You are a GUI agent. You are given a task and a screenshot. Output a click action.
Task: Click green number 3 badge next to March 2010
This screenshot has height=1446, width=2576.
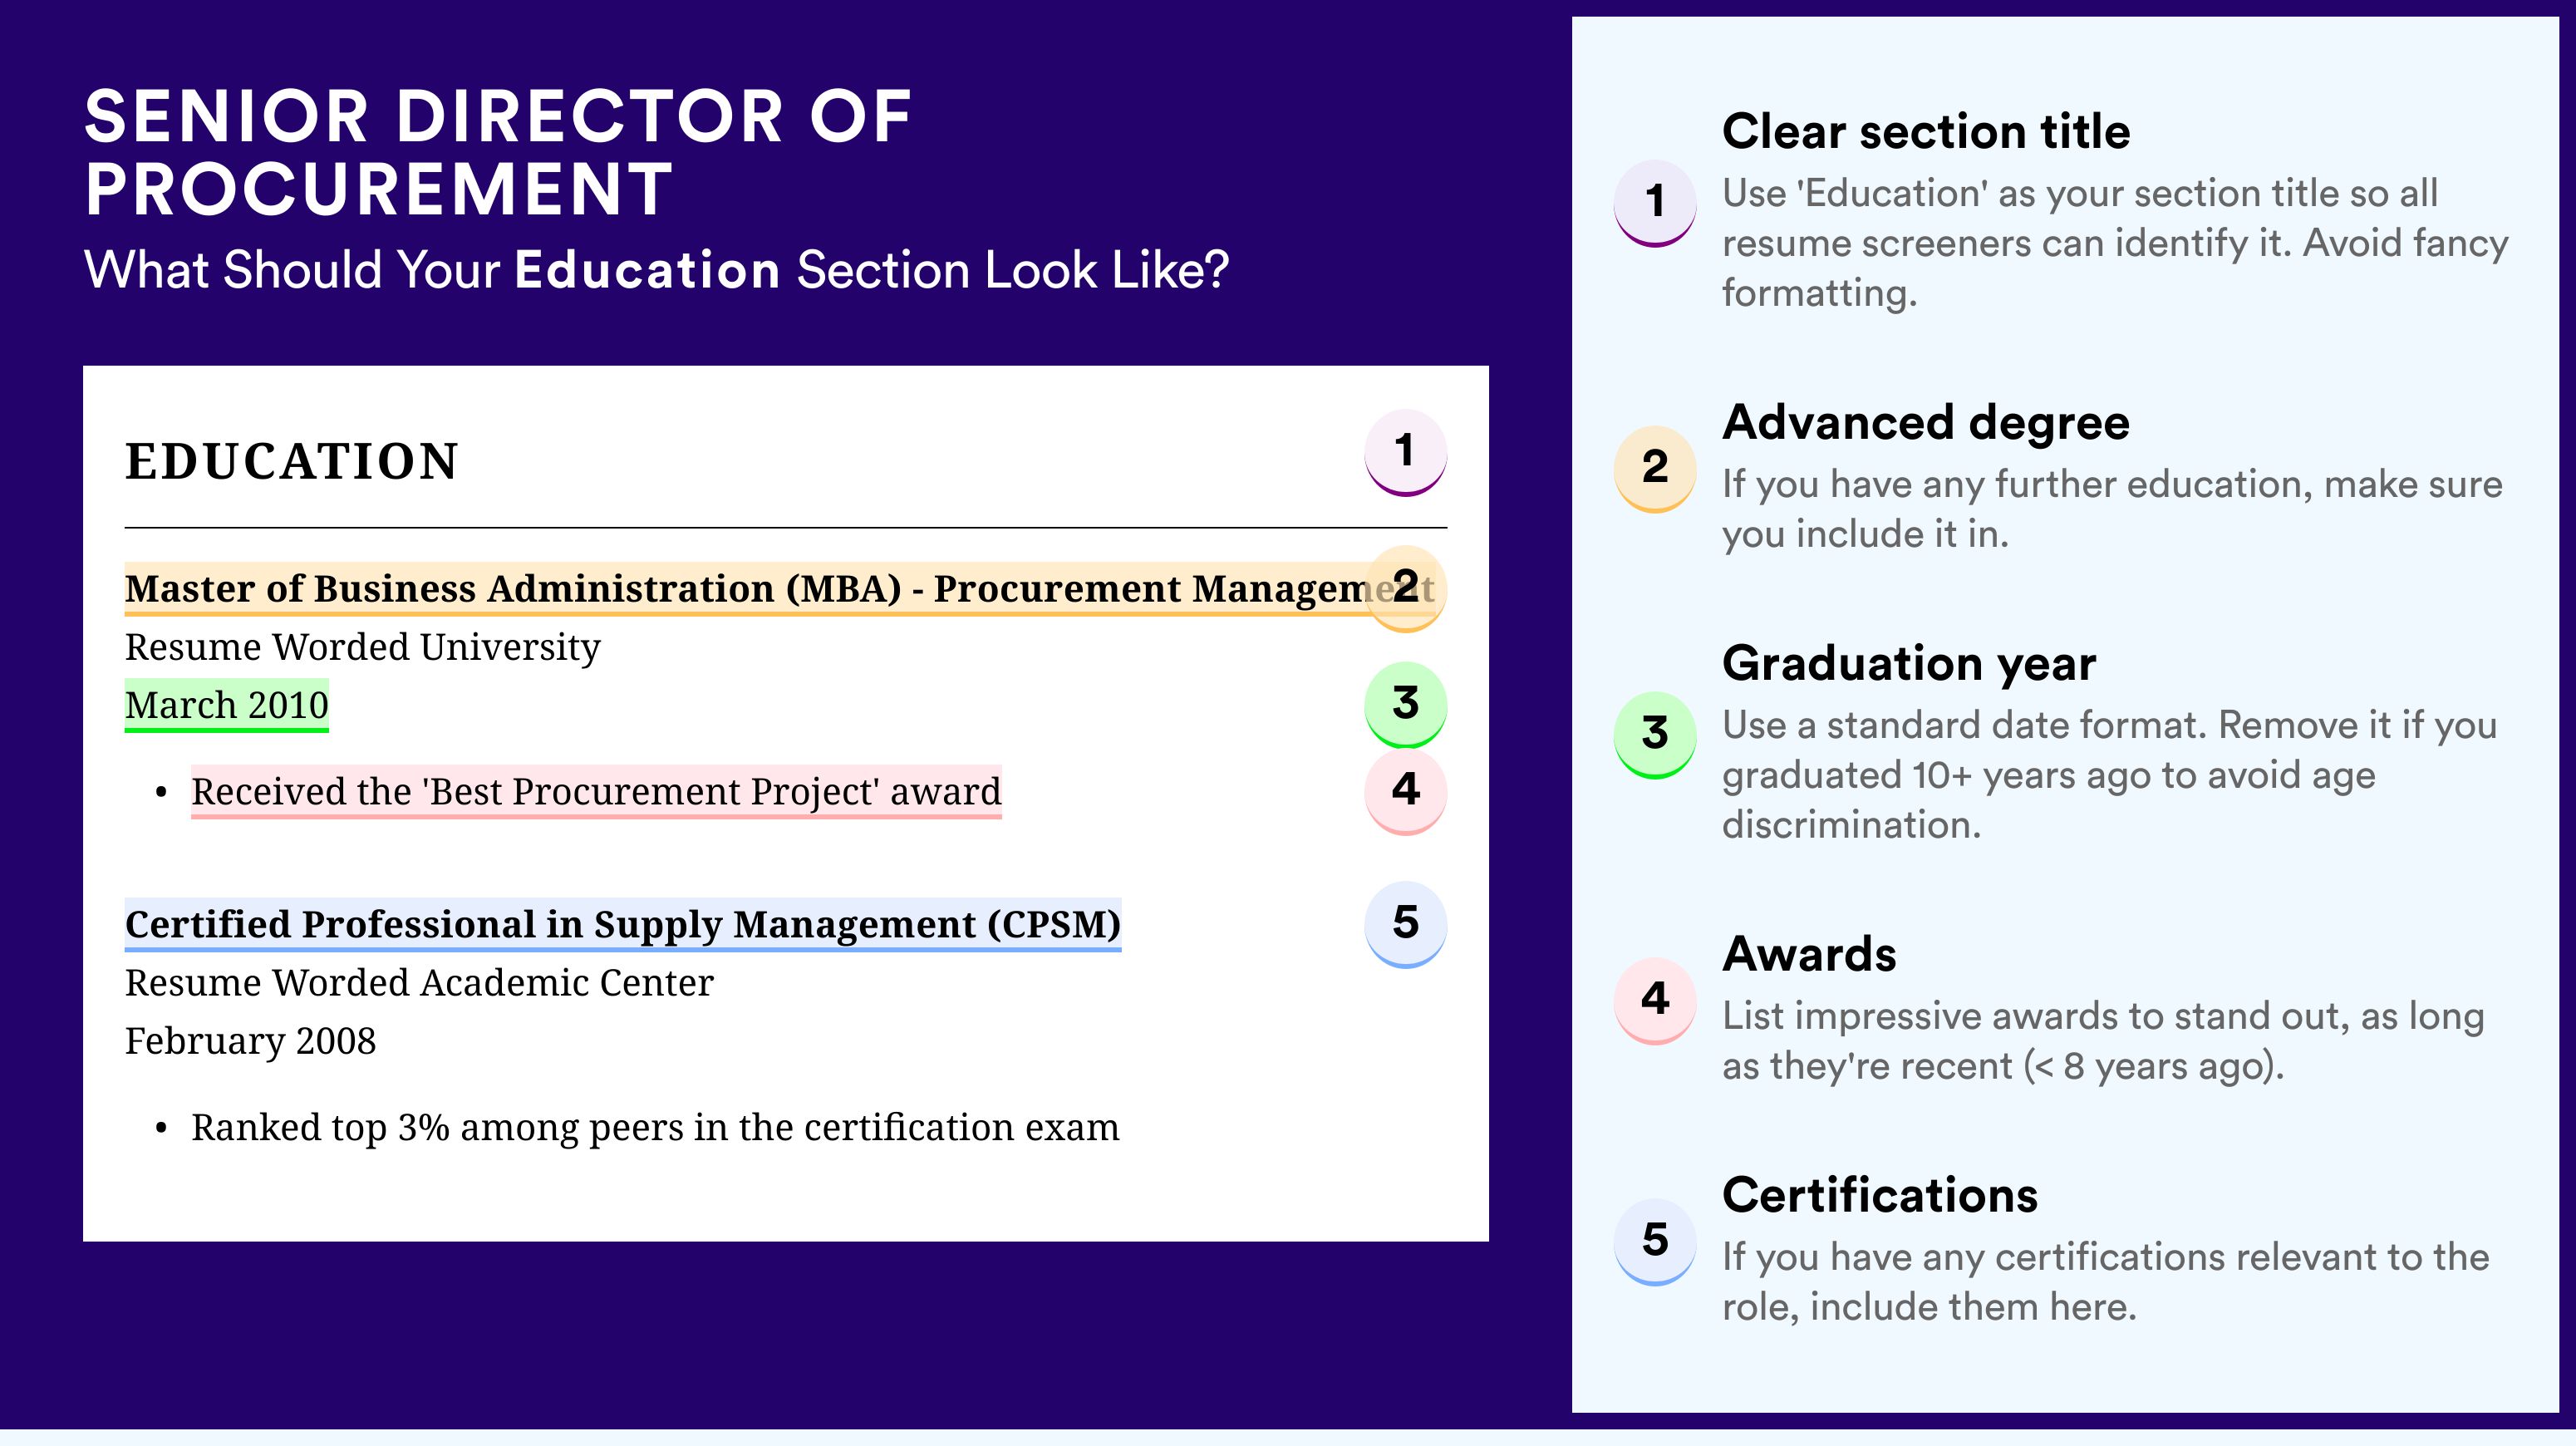click(x=1405, y=704)
